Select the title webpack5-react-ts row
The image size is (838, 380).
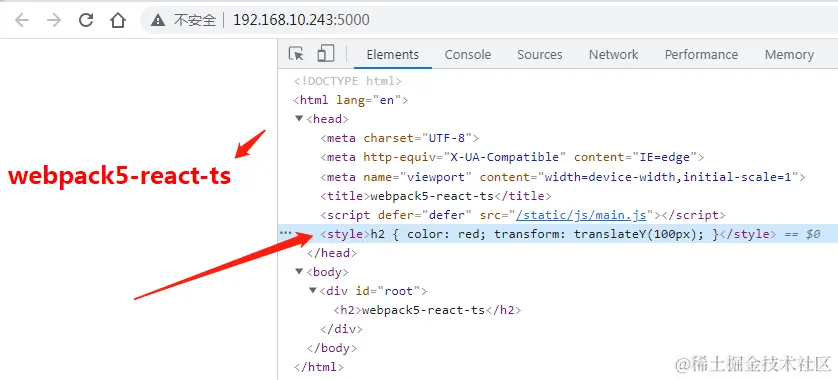(x=436, y=196)
